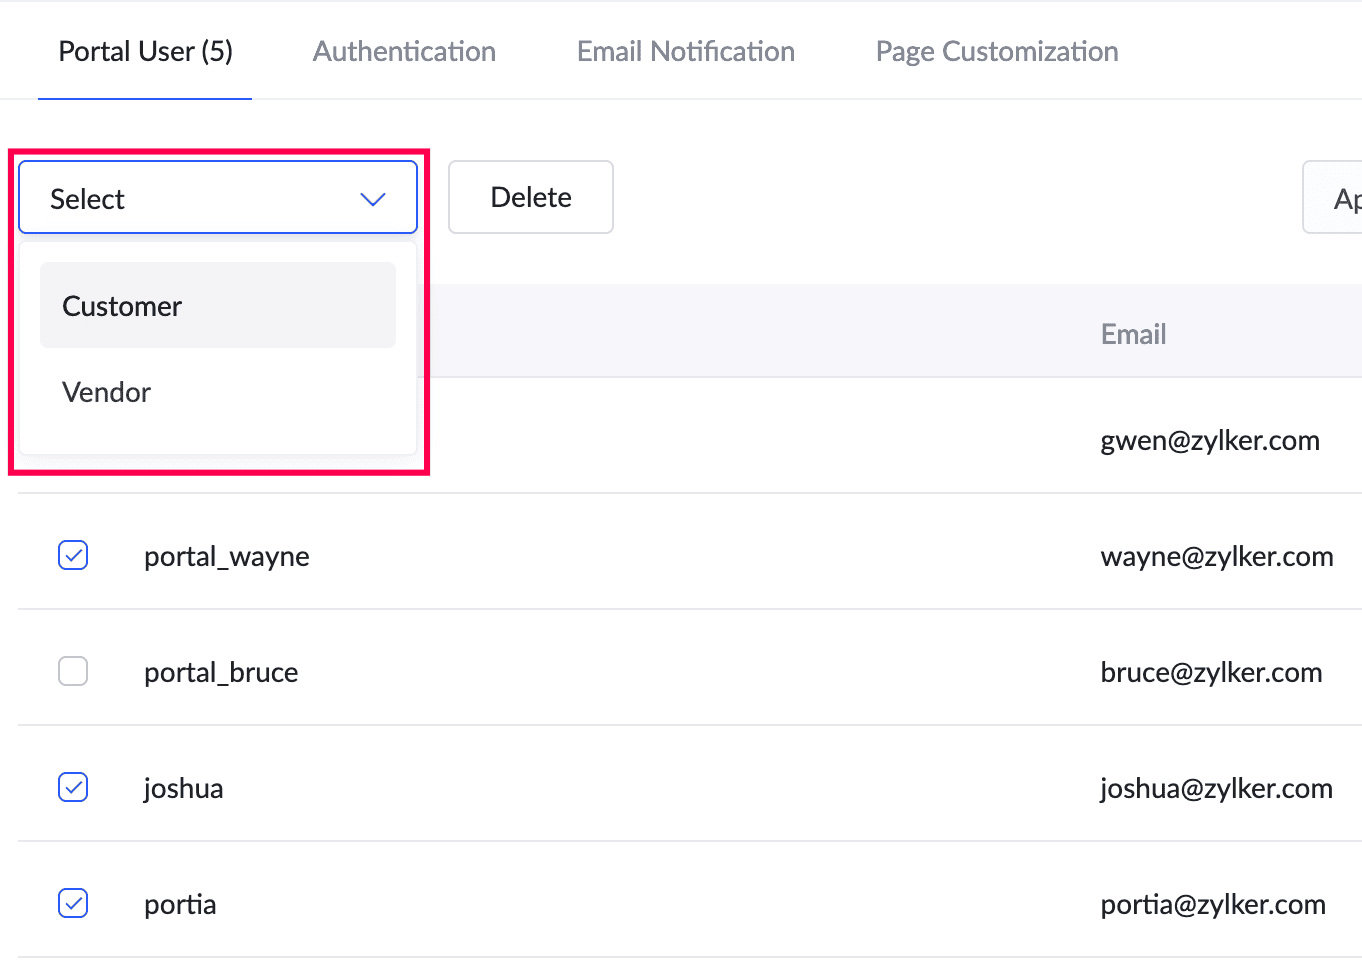1362x976 pixels.
Task: Check the portal_bruce checkbox
Action: click(x=73, y=671)
